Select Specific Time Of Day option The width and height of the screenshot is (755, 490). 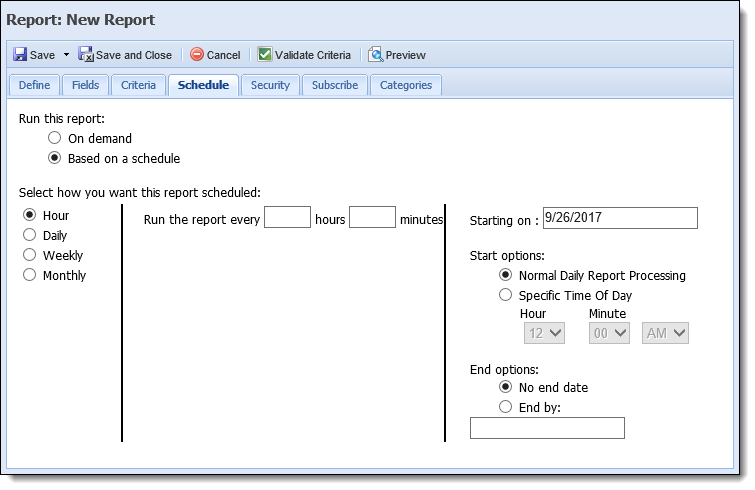[x=505, y=295]
